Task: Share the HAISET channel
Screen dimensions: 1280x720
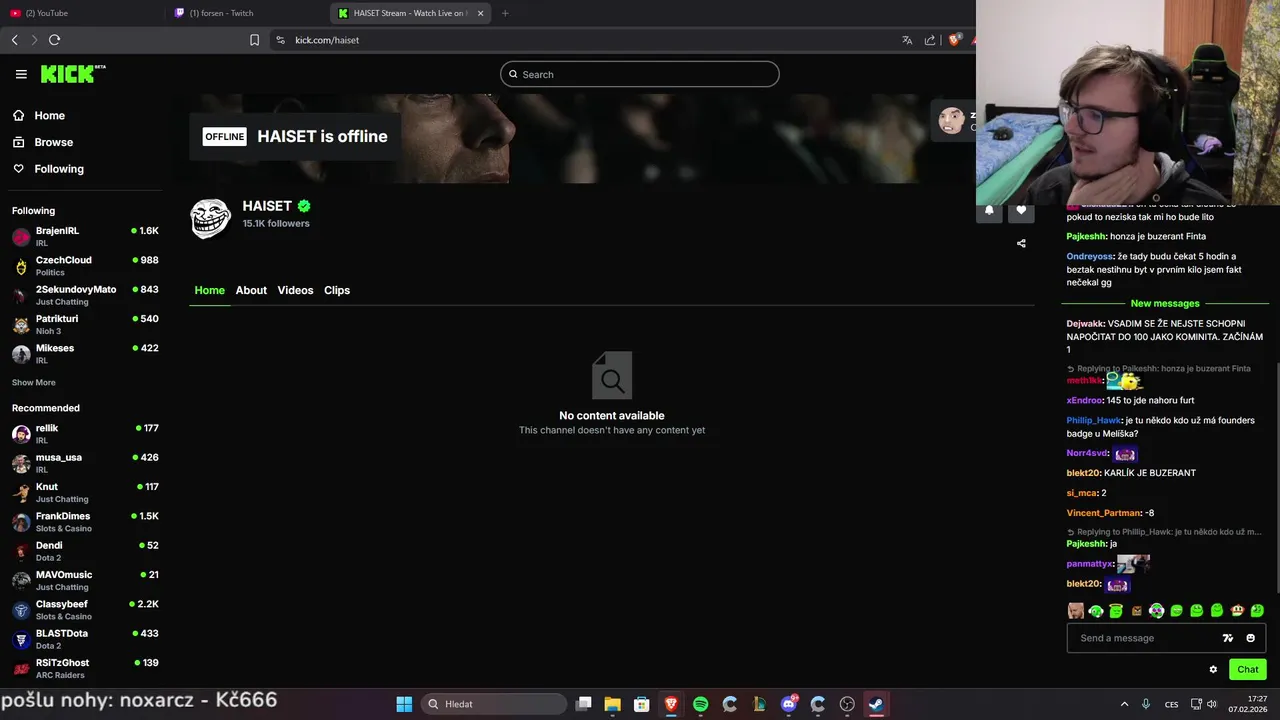Action: click(1021, 243)
